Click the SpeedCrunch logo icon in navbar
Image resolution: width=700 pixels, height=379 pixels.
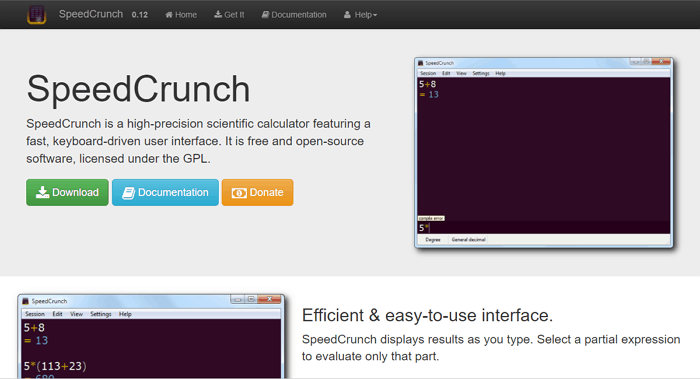pos(37,14)
